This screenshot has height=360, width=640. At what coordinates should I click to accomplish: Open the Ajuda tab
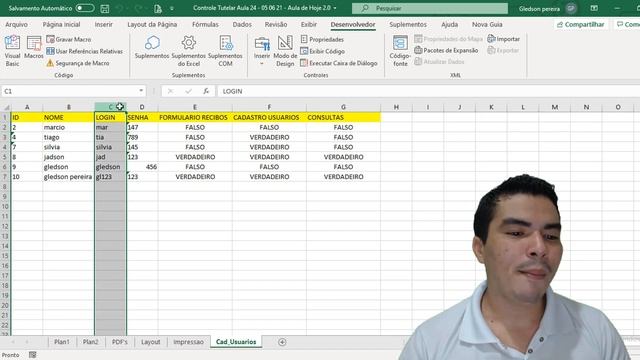449,24
